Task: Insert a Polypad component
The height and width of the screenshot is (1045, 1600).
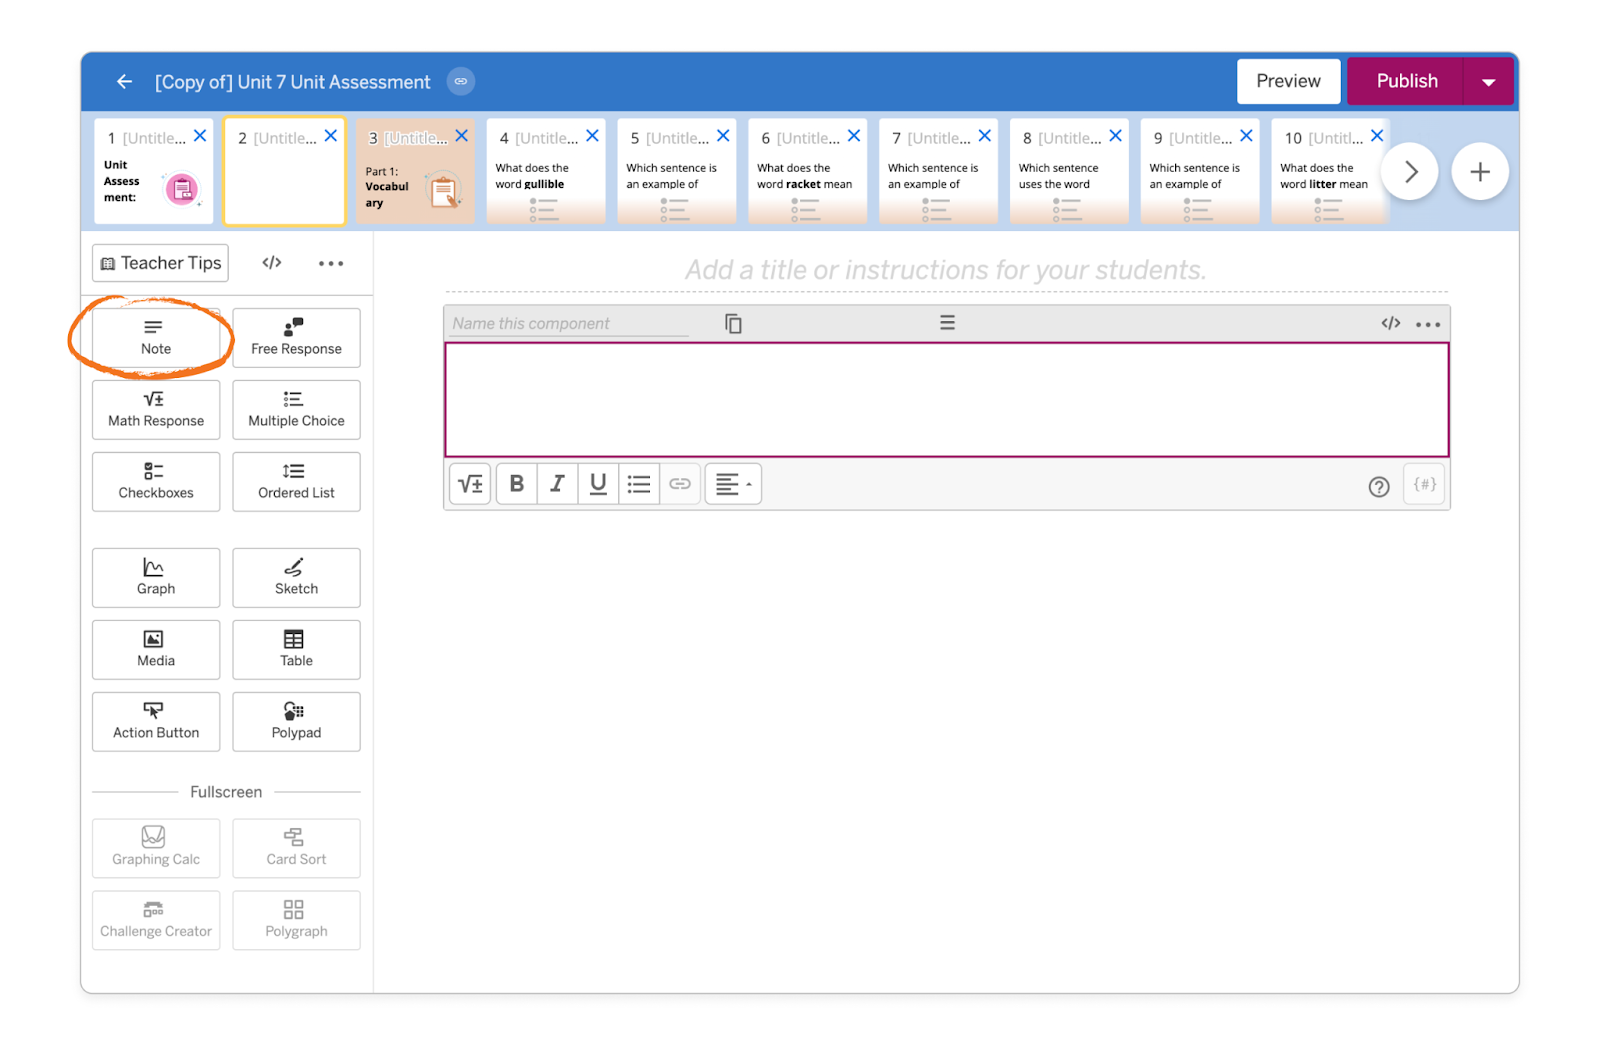Action: (x=295, y=721)
